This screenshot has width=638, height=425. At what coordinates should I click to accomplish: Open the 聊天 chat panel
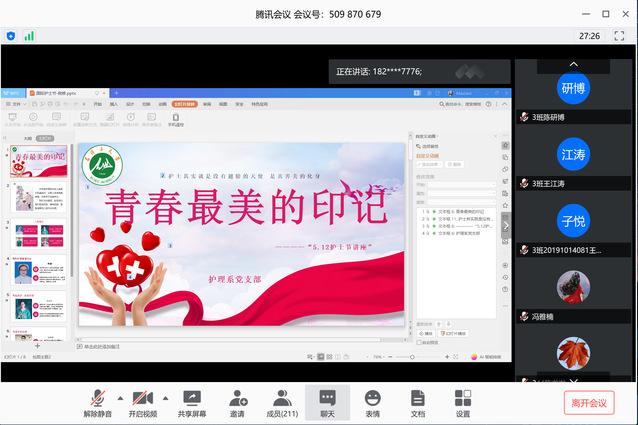coord(327,402)
